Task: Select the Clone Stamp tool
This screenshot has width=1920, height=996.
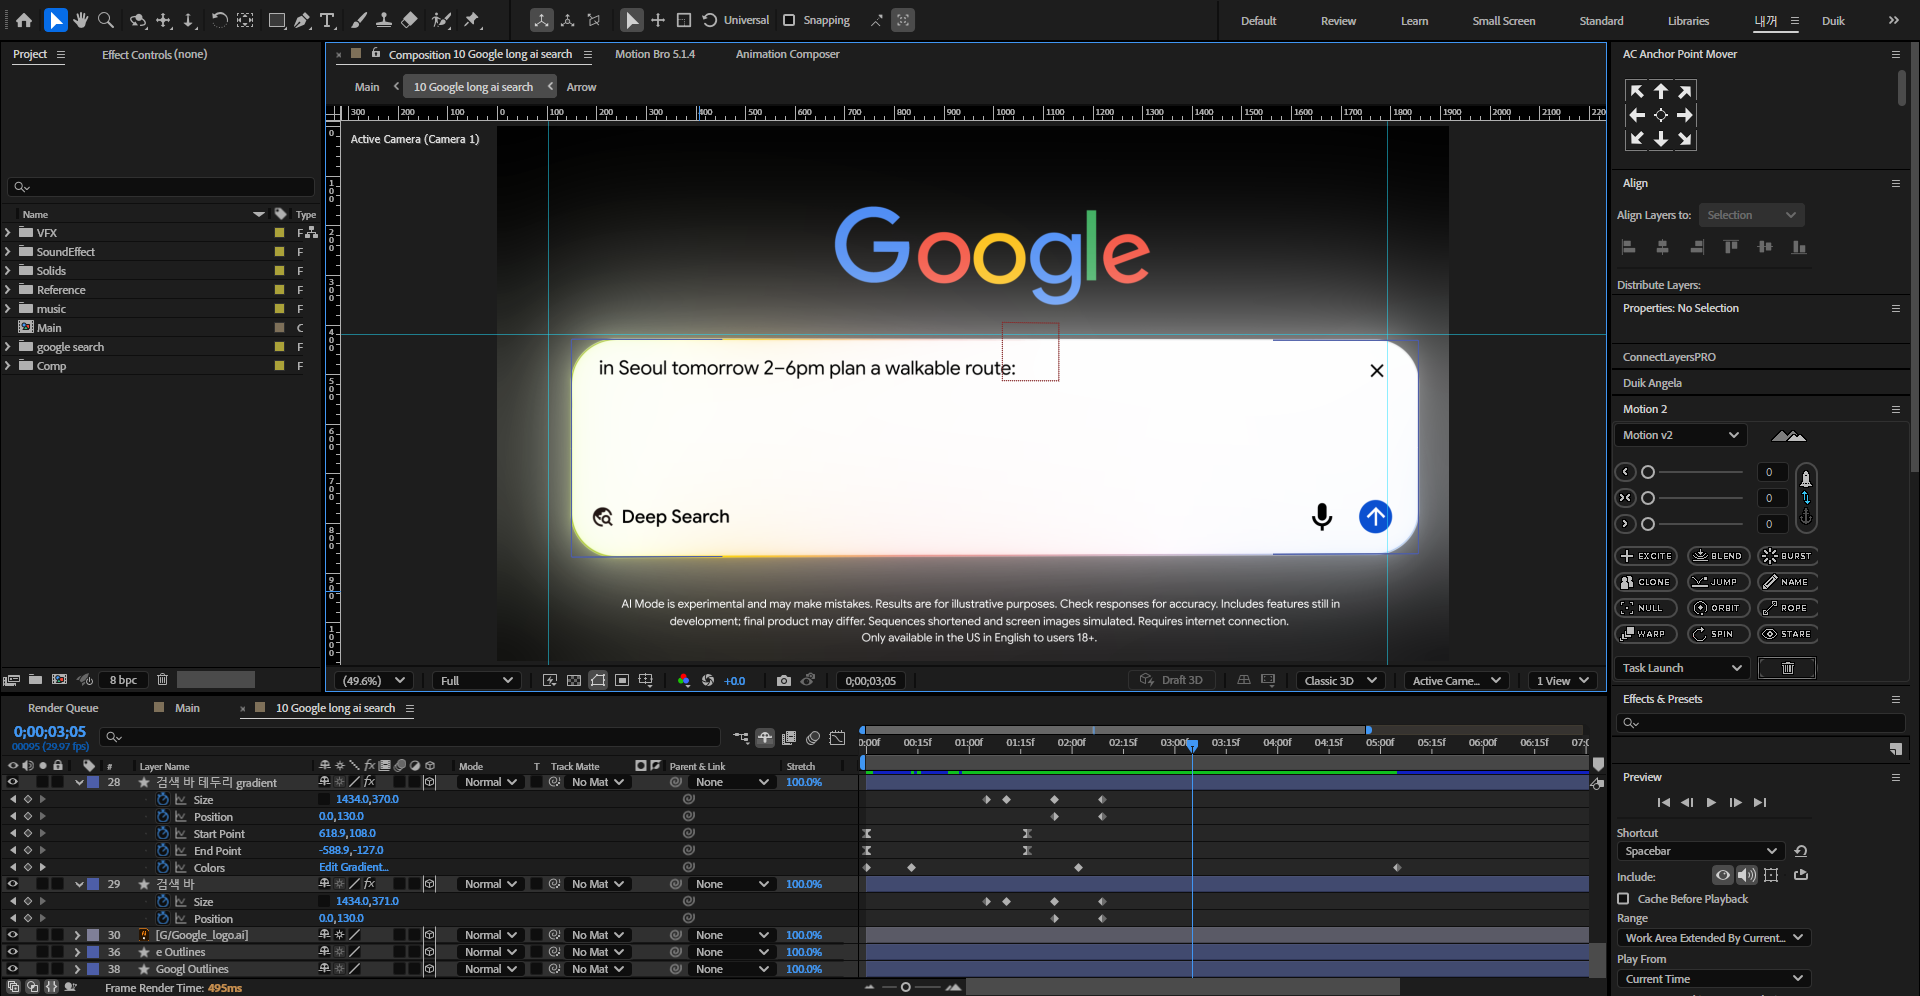Action: (x=384, y=20)
